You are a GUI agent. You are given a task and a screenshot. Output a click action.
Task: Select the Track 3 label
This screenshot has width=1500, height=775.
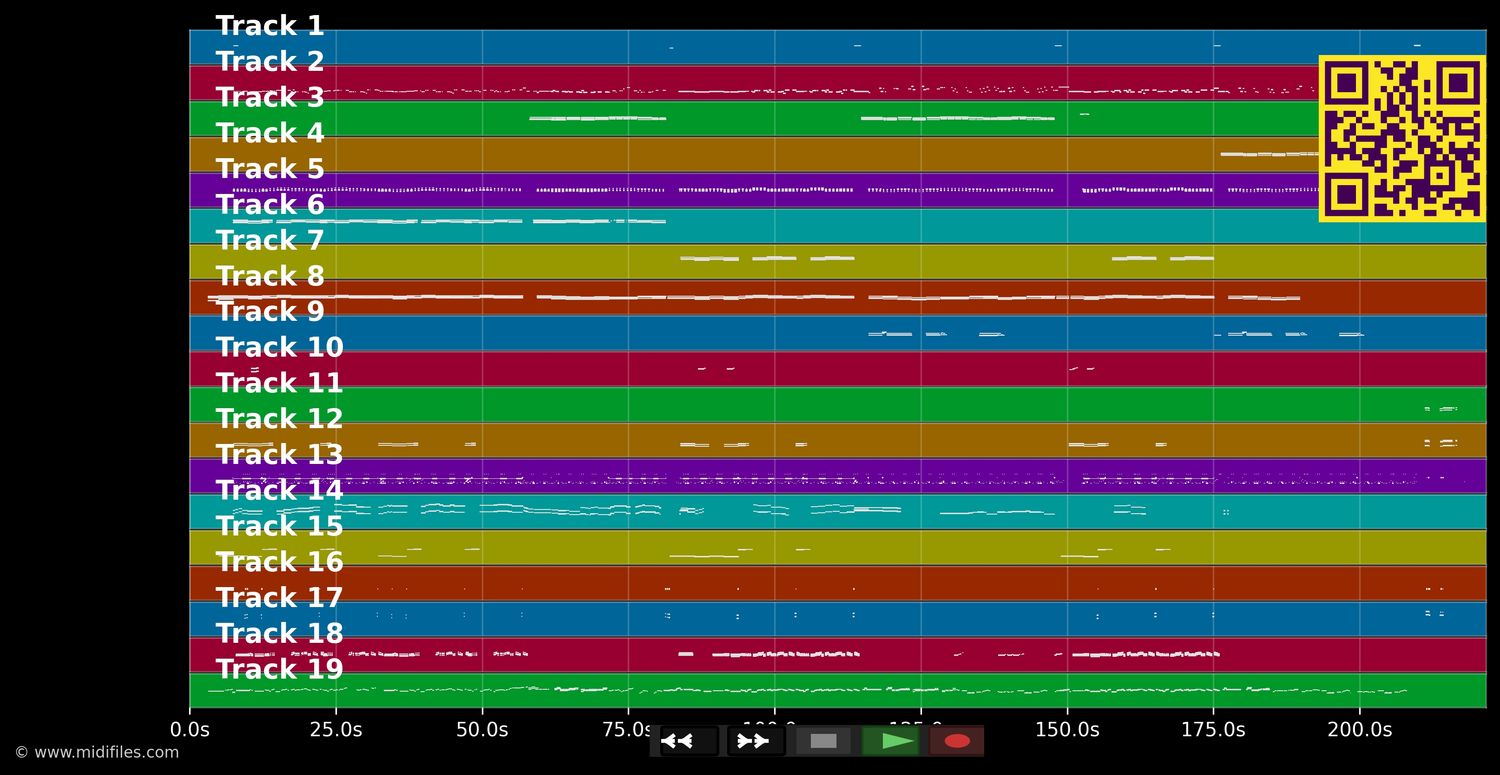270,98
